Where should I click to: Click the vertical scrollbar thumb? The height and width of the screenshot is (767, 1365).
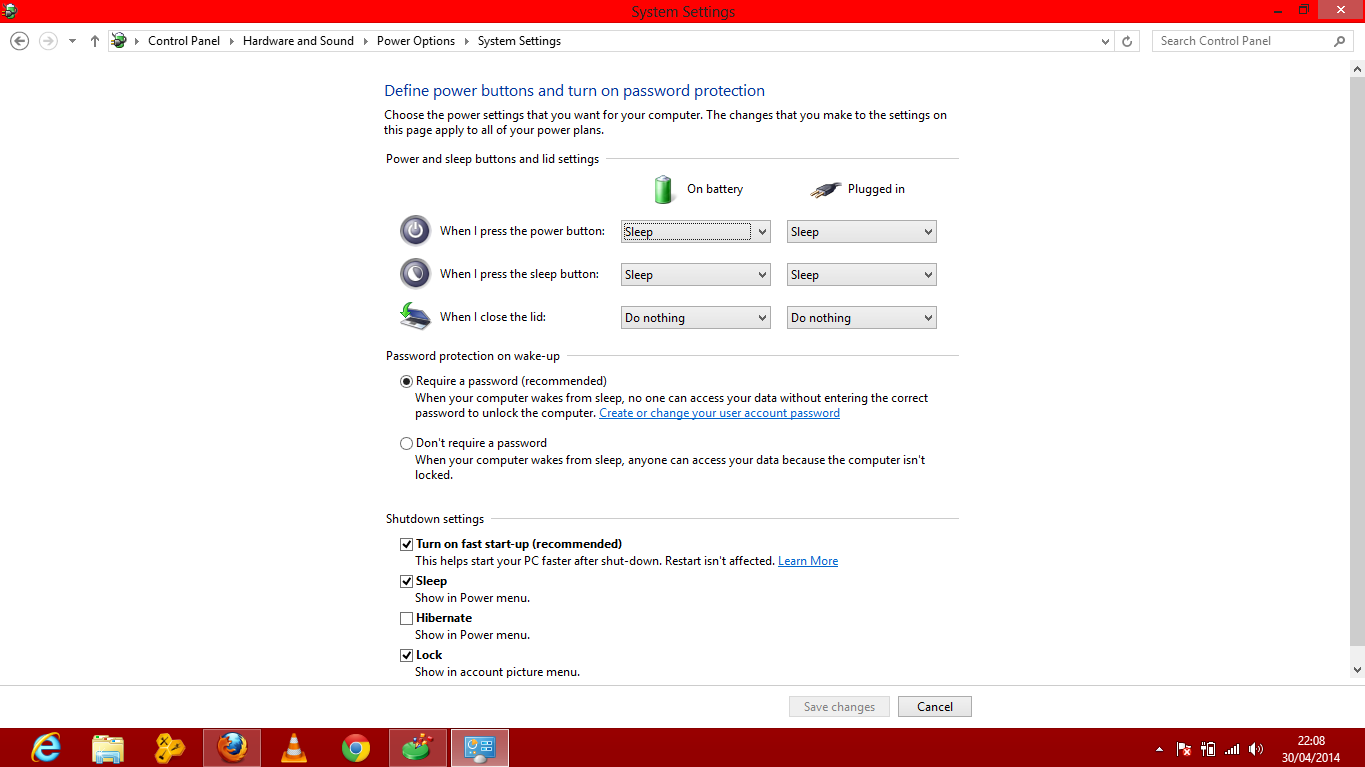(1357, 359)
